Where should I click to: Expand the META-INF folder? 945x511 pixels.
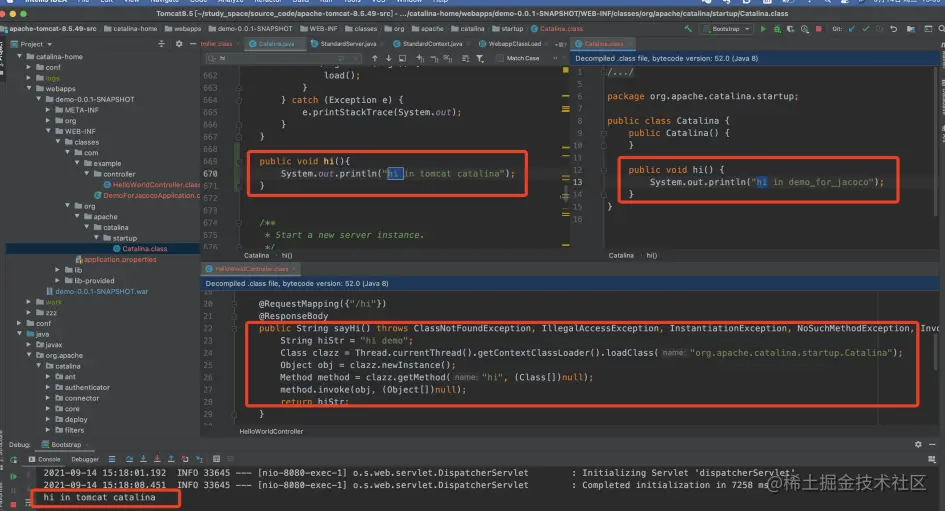[48, 110]
